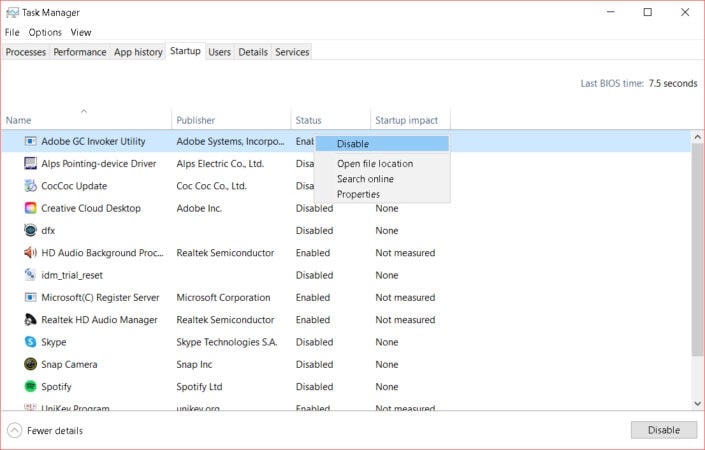
Task: Click the Disable button at bottom right
Action: click(x=664, y=430)
